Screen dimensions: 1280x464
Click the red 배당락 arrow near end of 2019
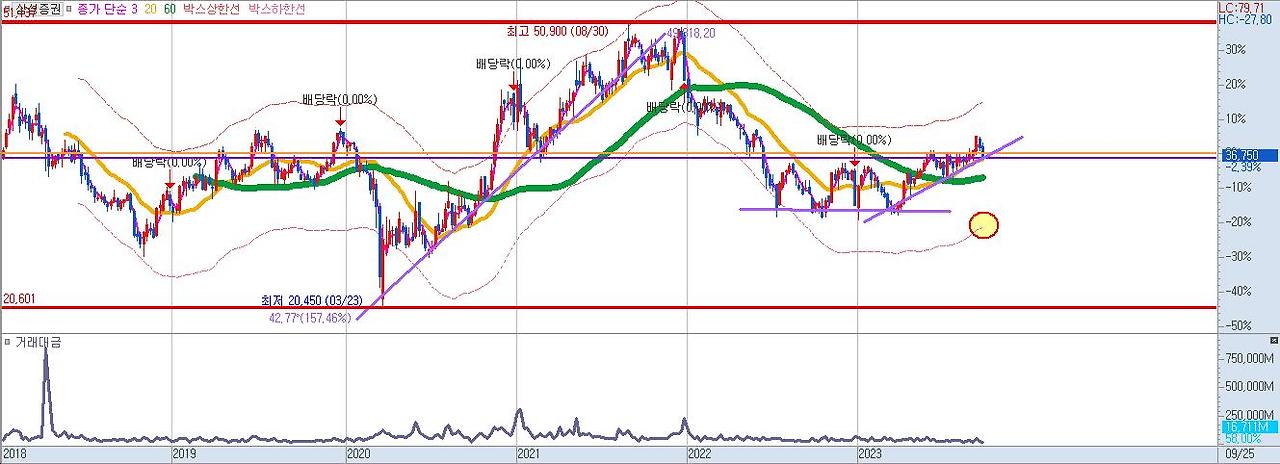(340, 122)
